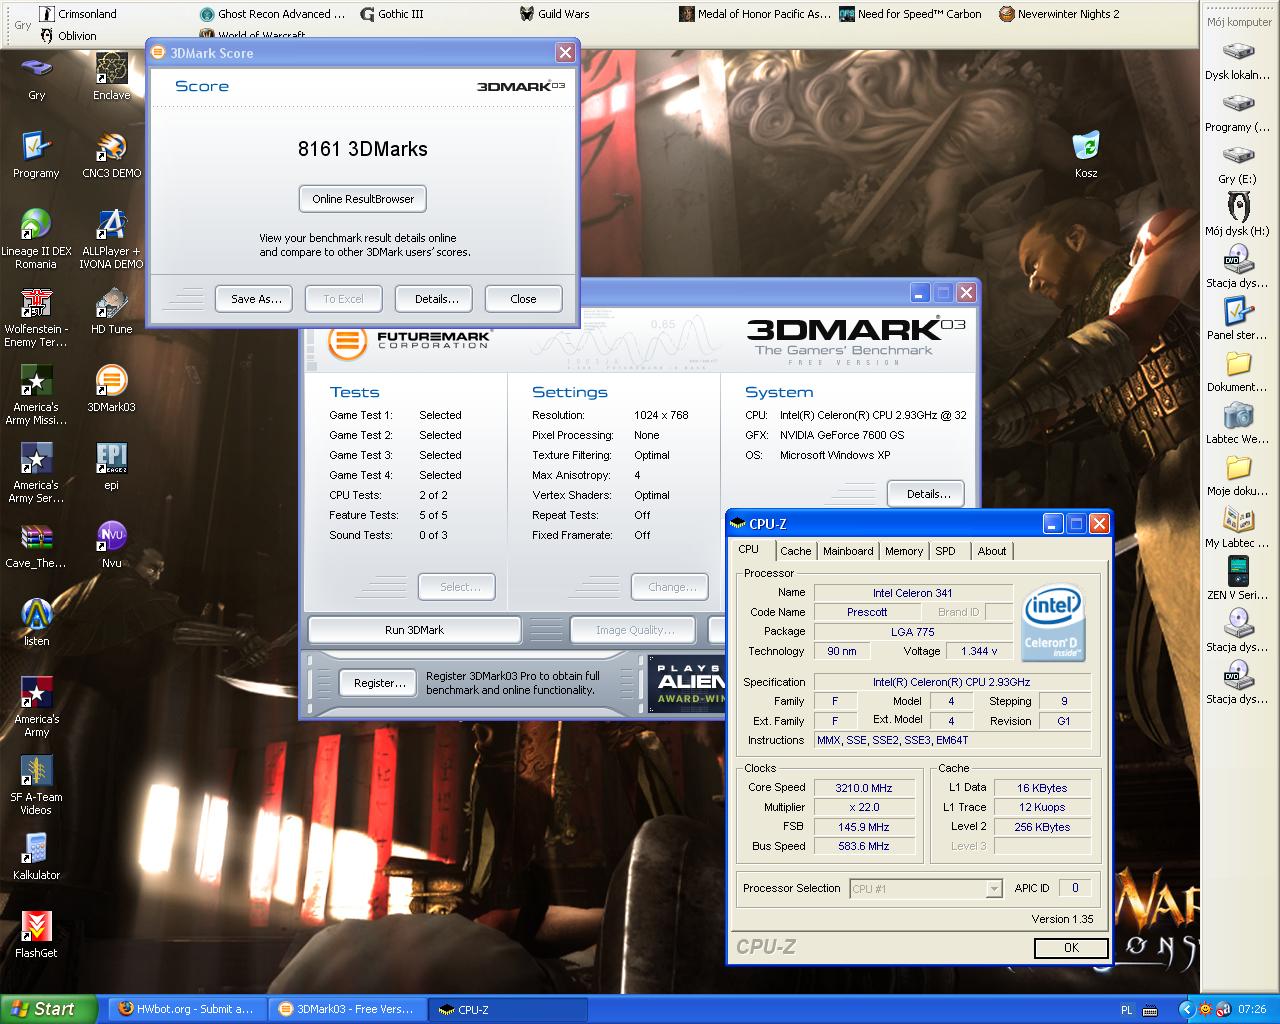
Task: Select the CPU tab in CPU-Z
Action: click(749, 549)
